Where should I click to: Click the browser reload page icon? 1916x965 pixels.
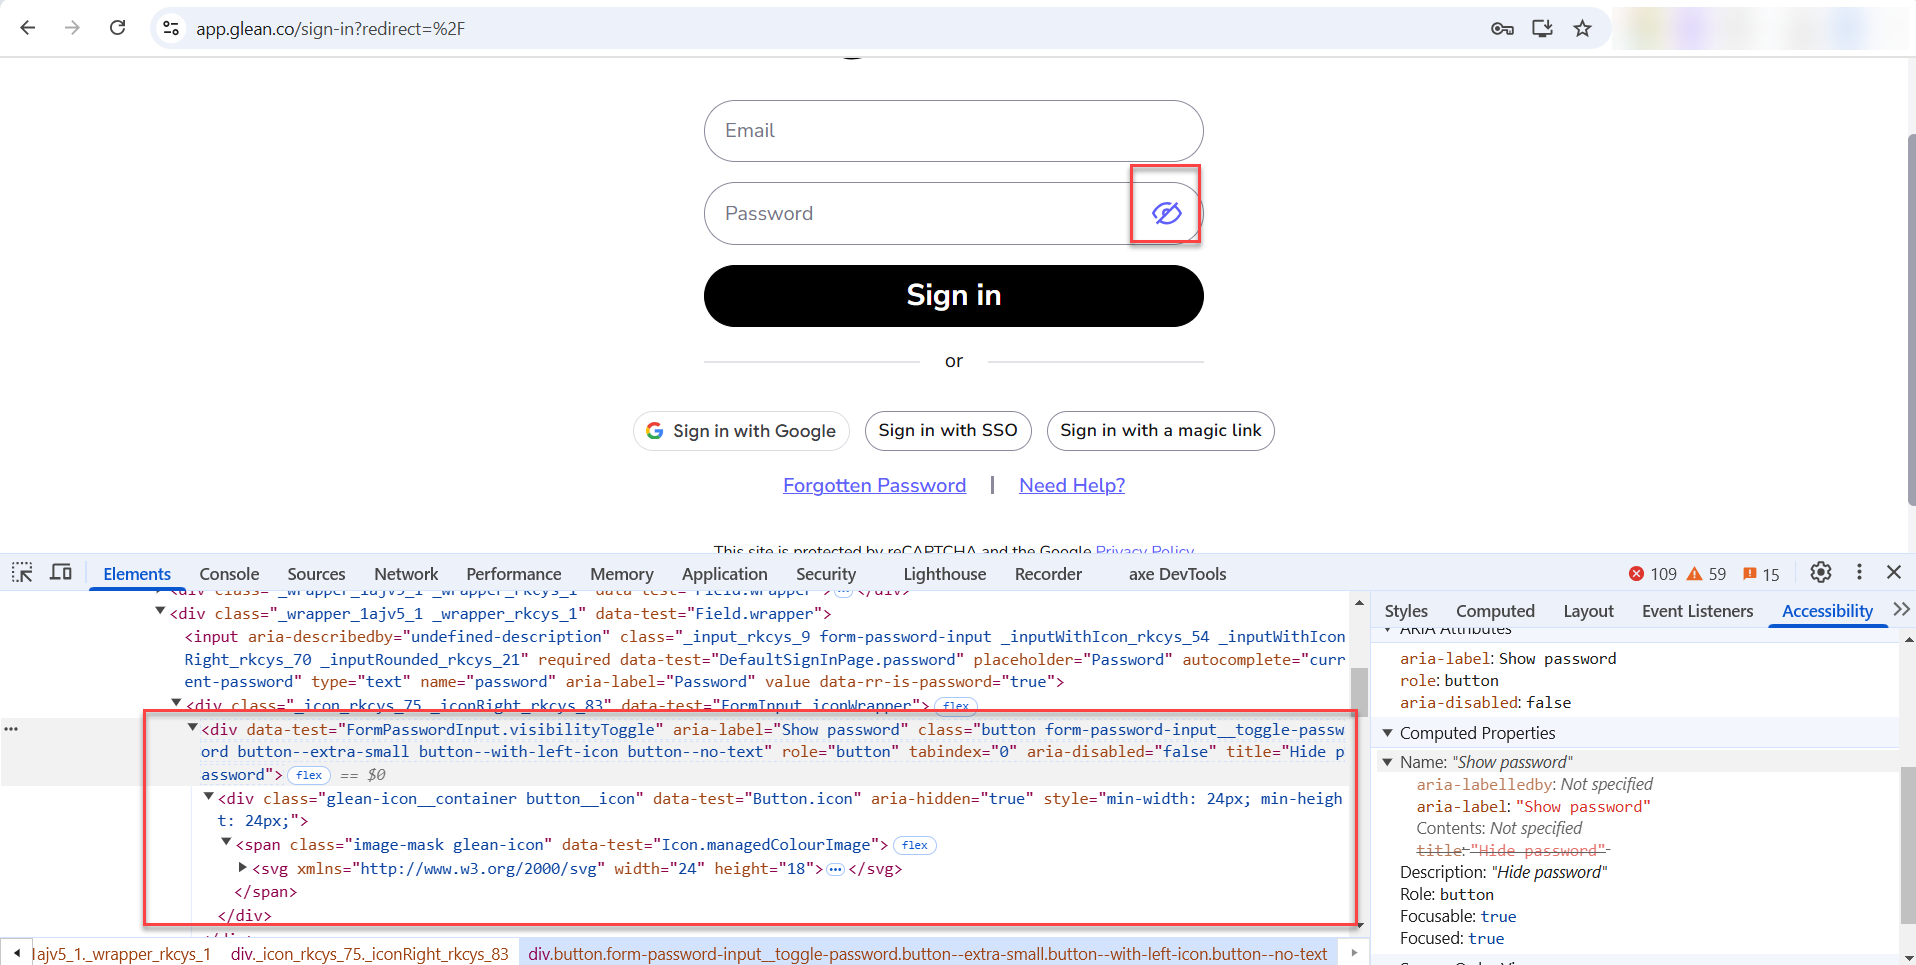click(117, 28)
